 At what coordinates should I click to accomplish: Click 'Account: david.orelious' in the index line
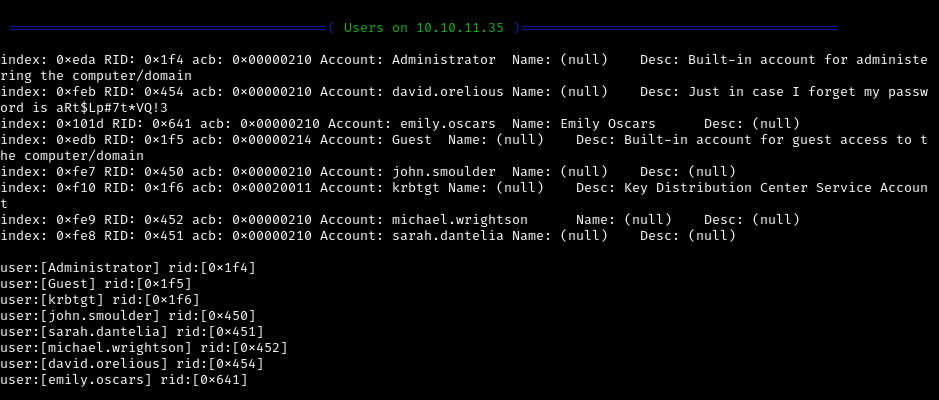(416, 92)
